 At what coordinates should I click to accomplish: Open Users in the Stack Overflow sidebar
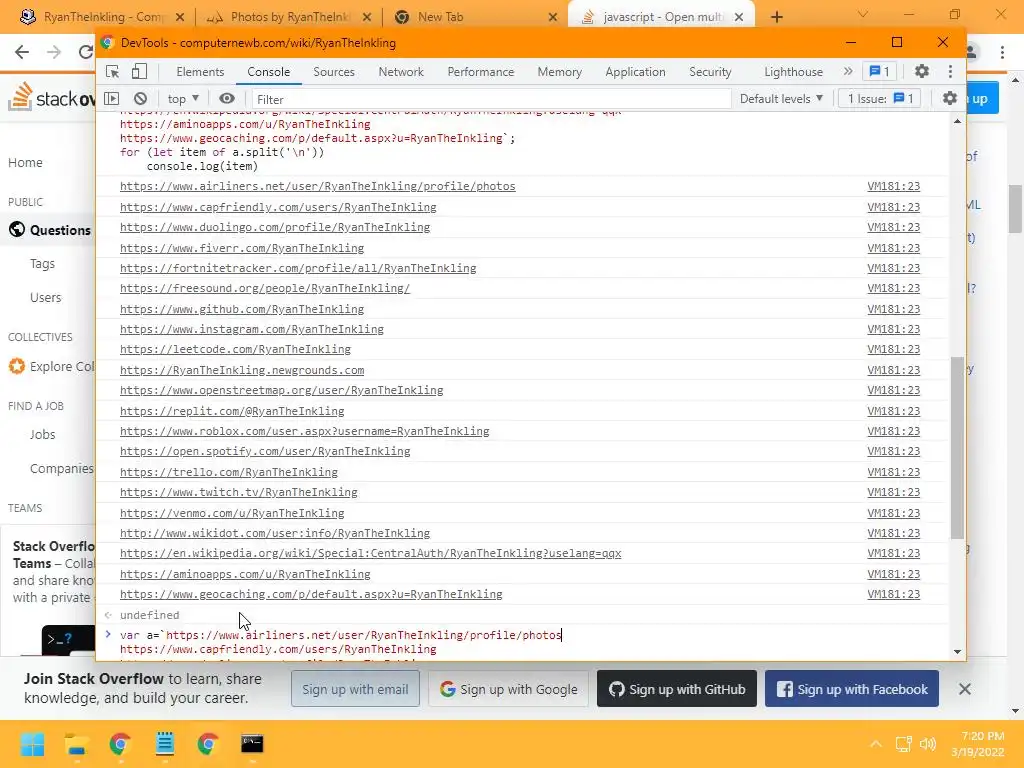point(46,298)
